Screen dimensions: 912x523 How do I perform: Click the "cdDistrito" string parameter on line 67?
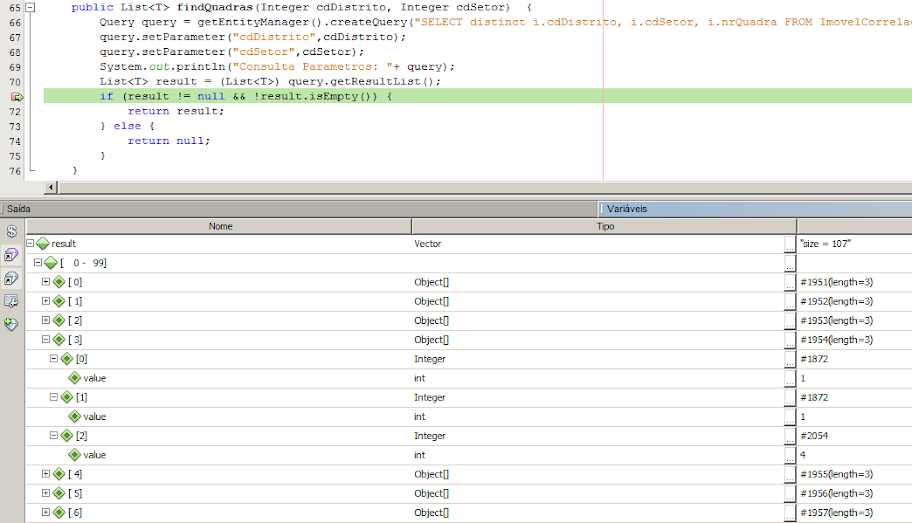click(274, 37)
